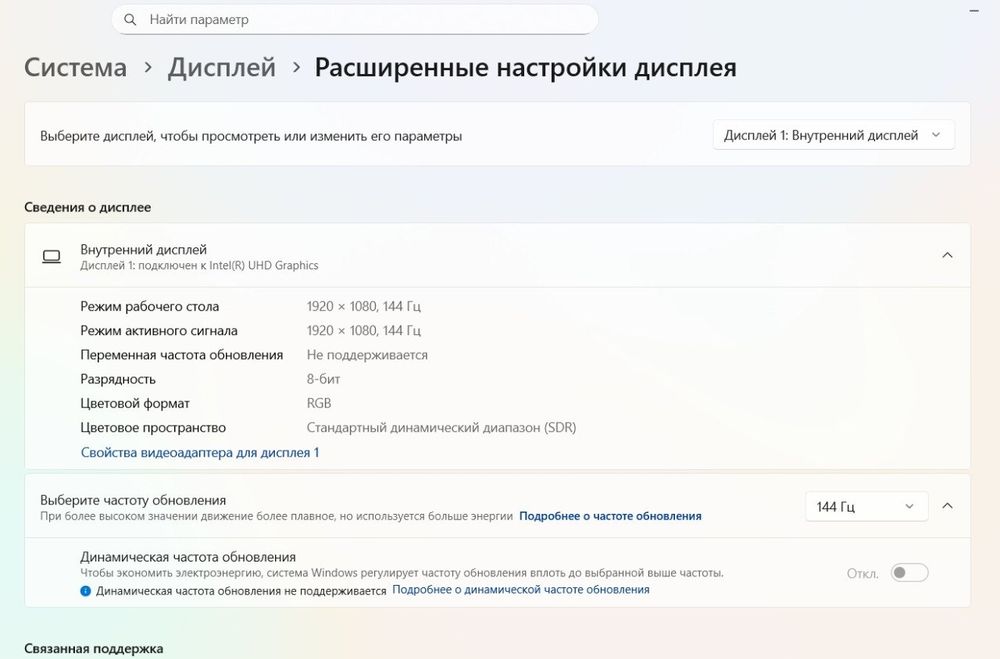The image size is (1000, 659).
Task: Open the 'Дисплей 1: Внутренний дисплей' dropdown
Action: tap(833, 135)
